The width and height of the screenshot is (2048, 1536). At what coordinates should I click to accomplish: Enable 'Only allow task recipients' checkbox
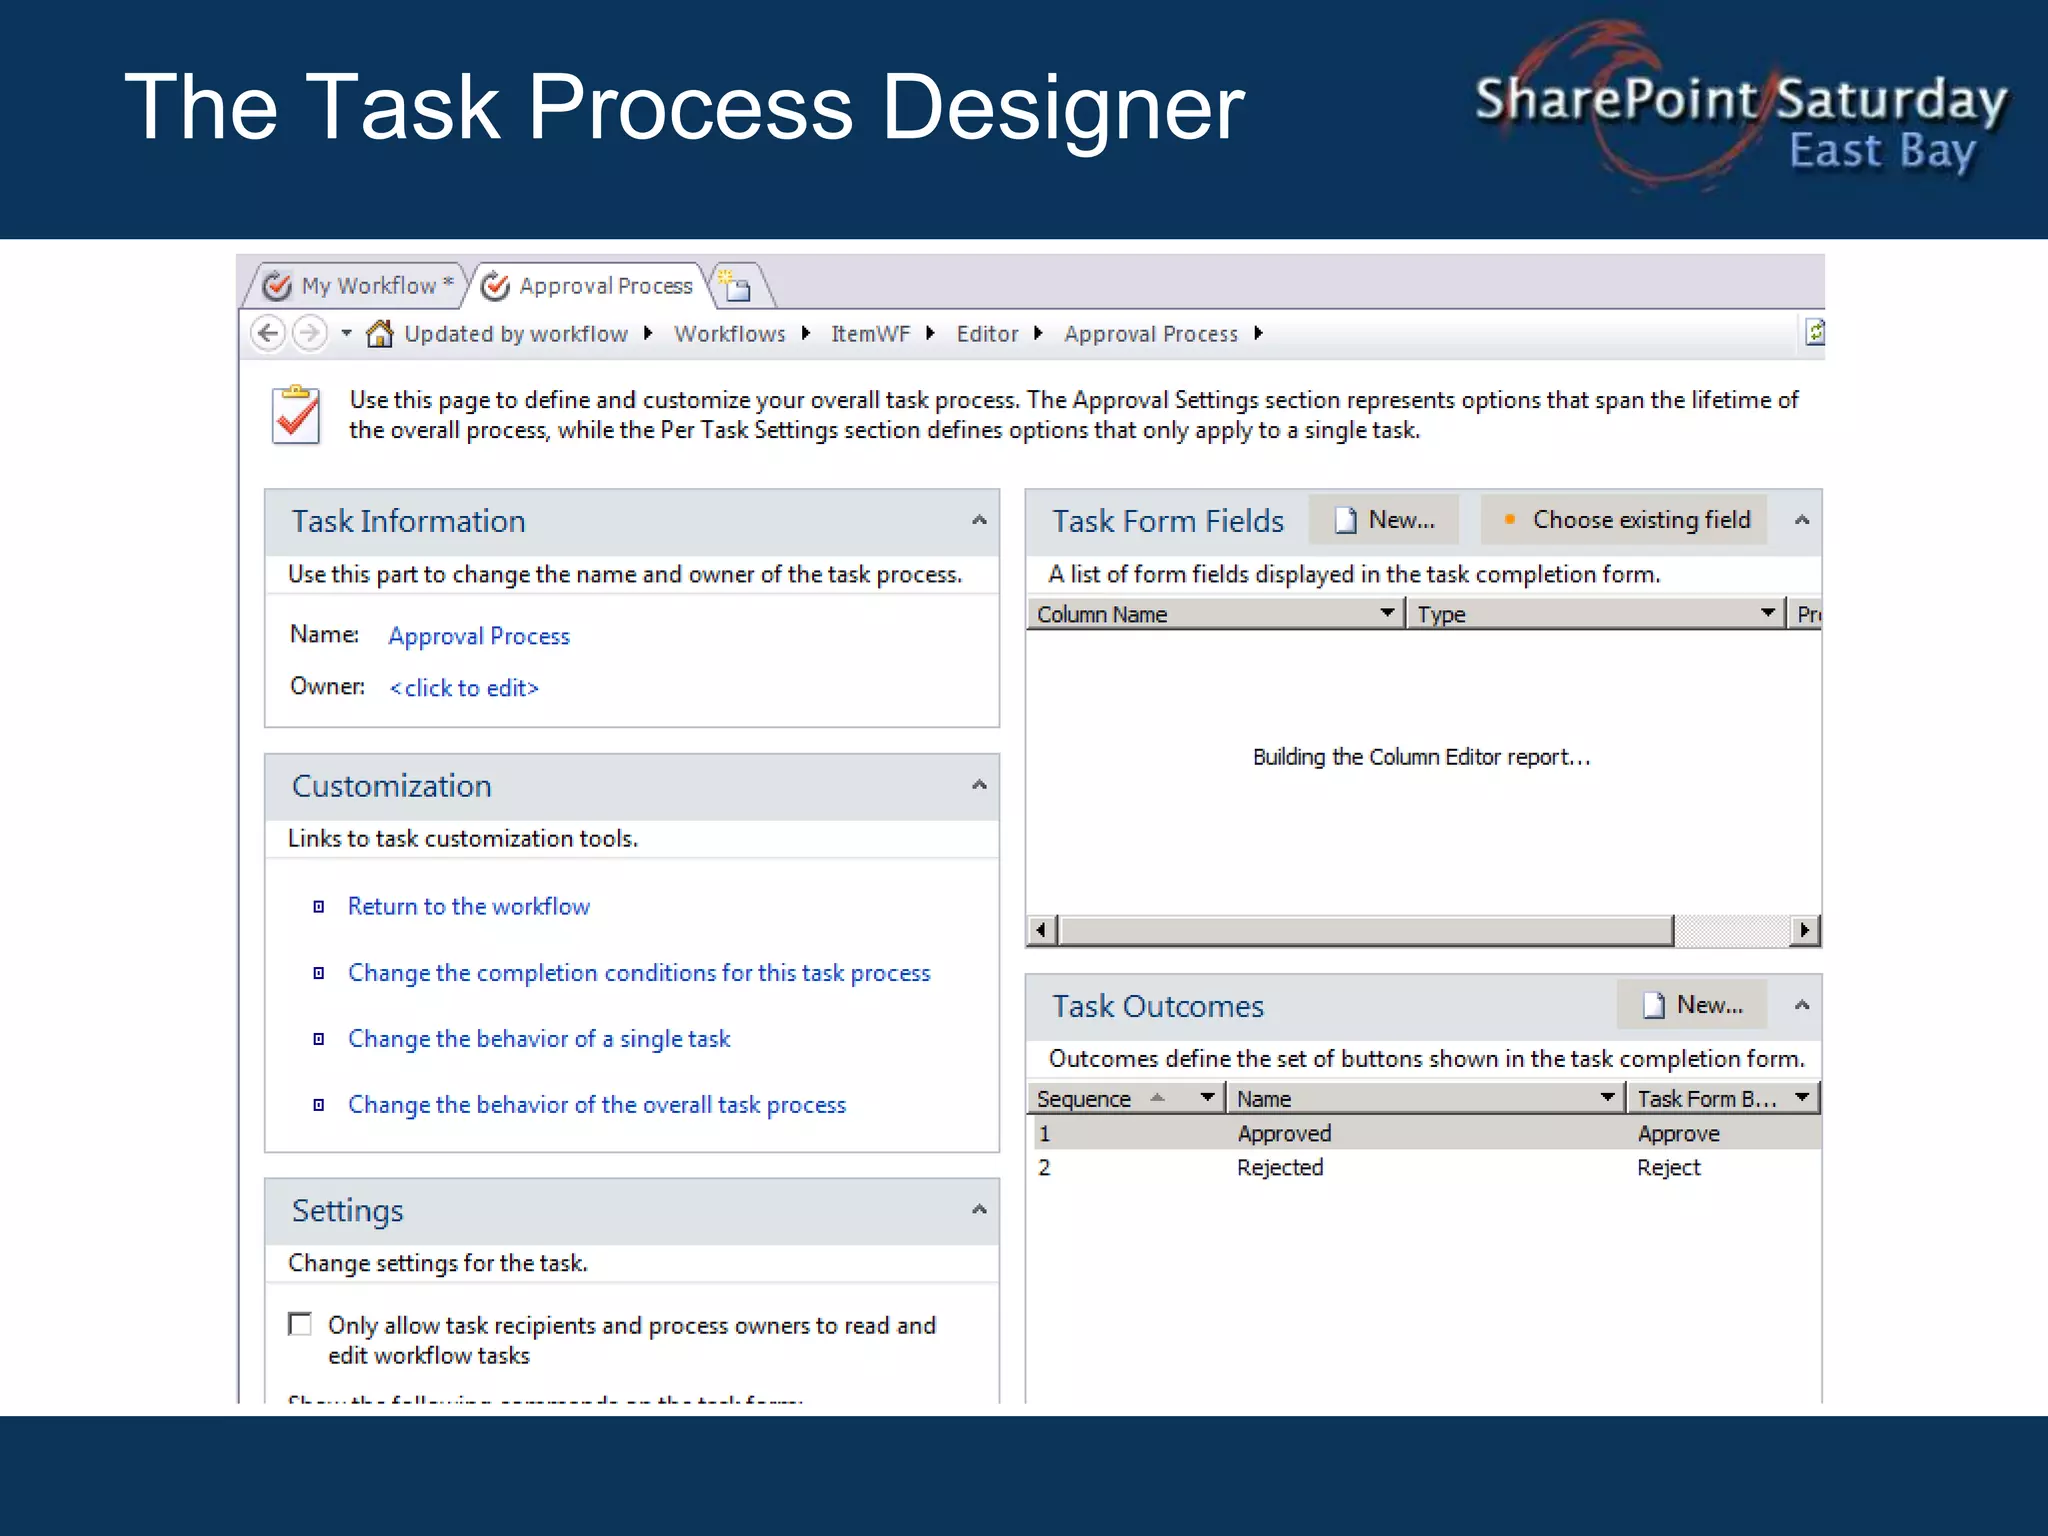pyautogui.click(x=299, y=1324)
